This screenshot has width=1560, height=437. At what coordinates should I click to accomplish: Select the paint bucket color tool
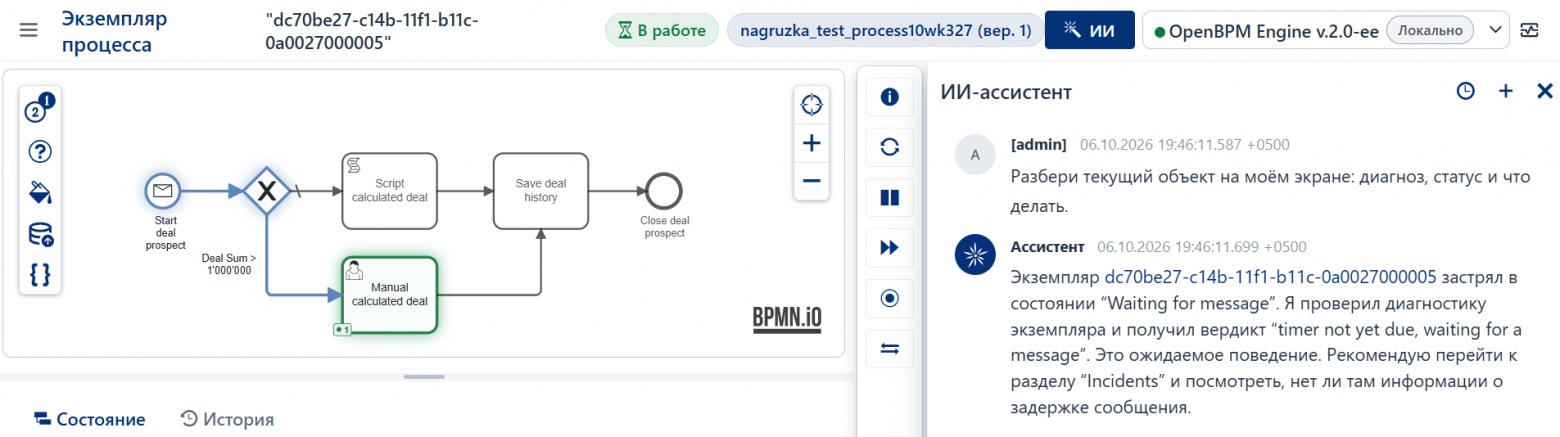(x=41, y=192)
